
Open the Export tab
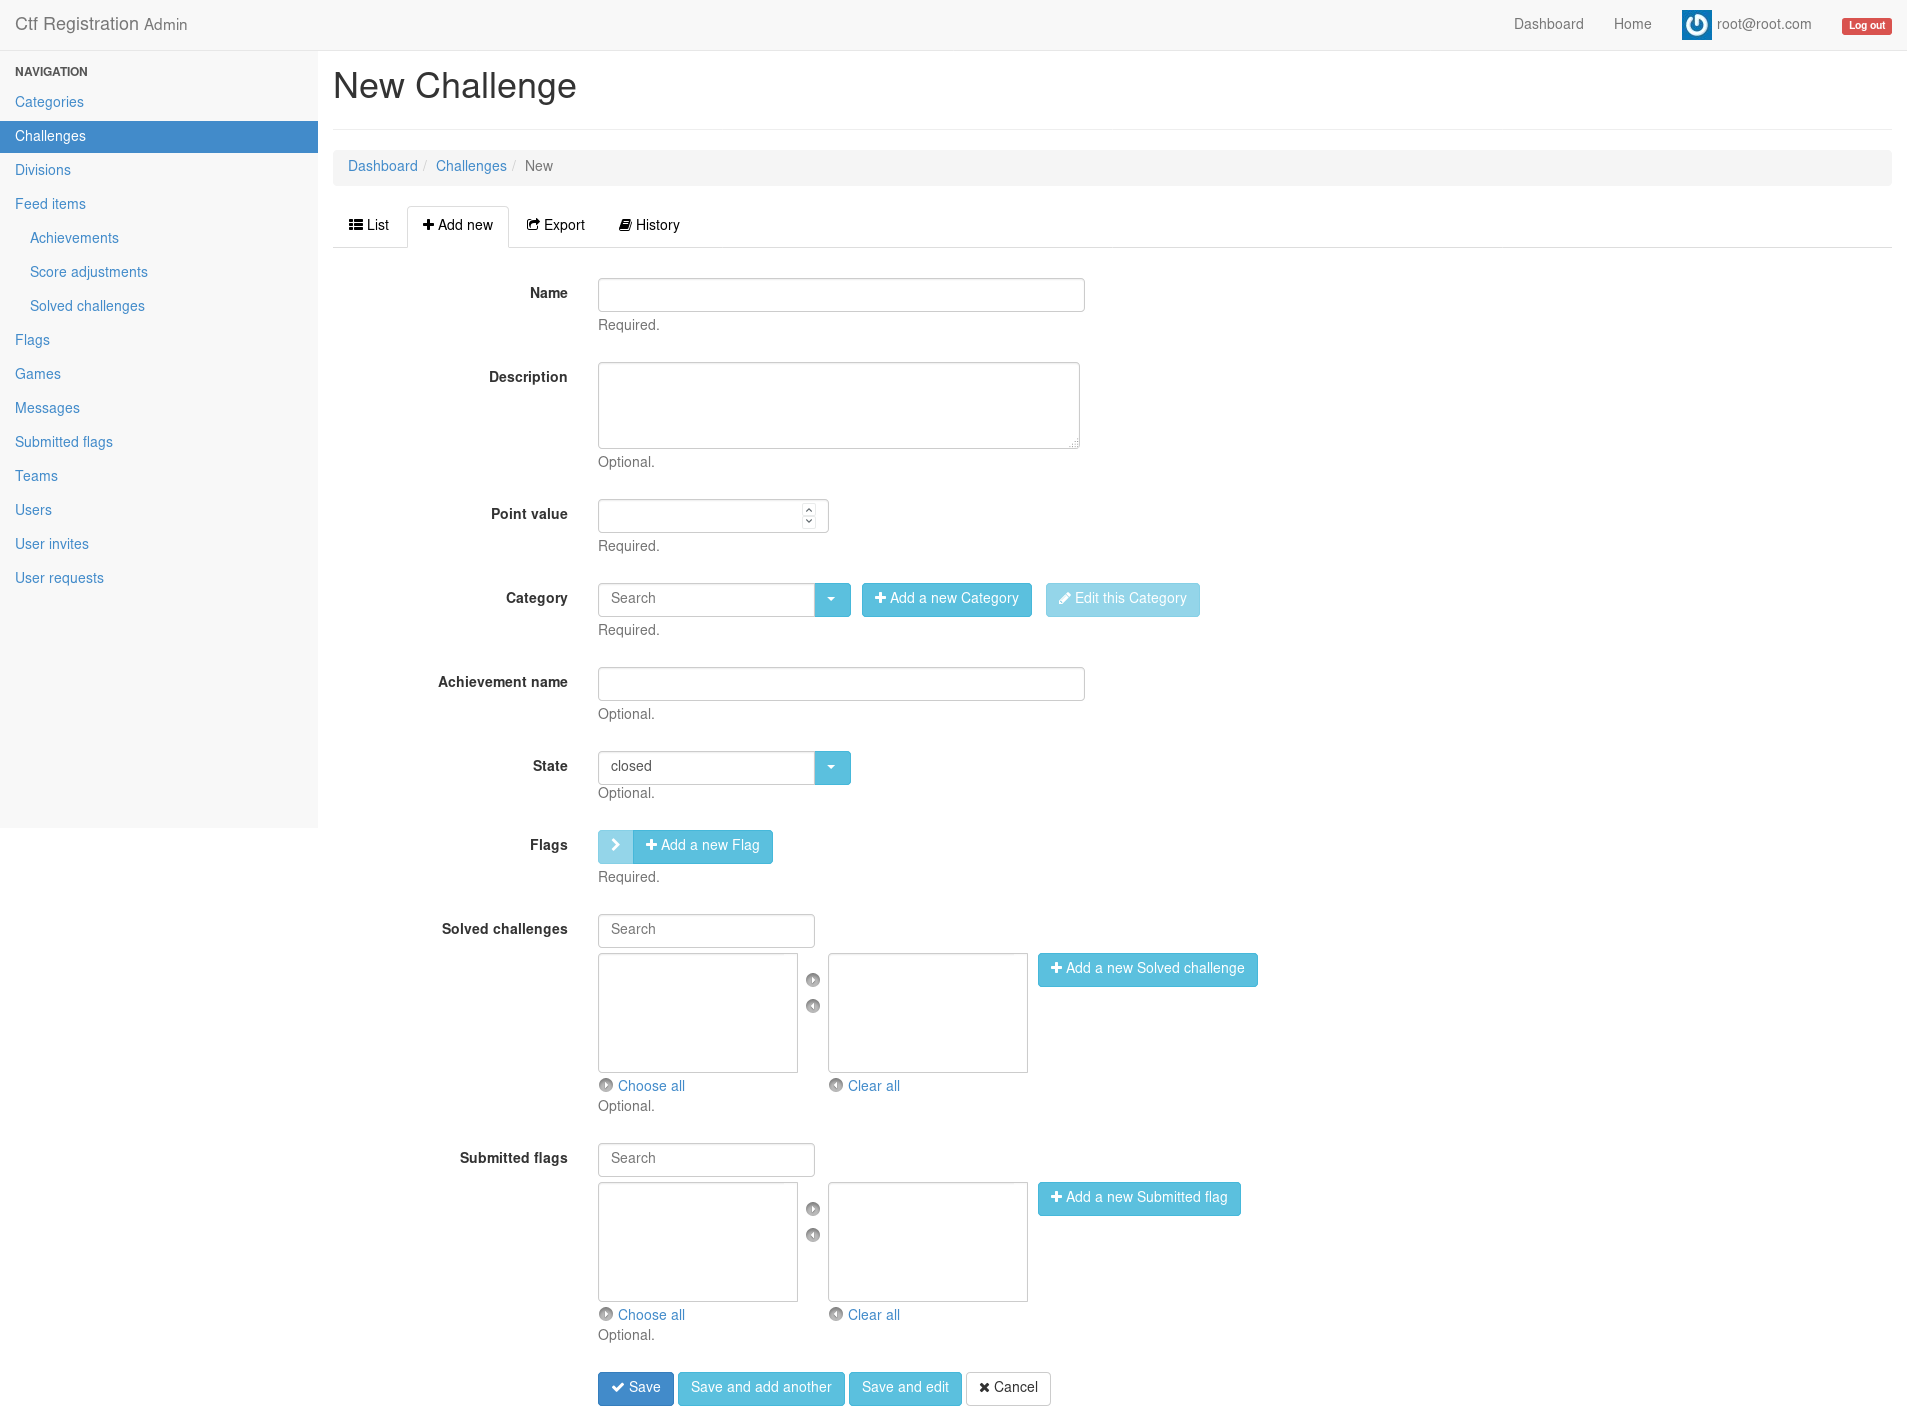(556, 225)
